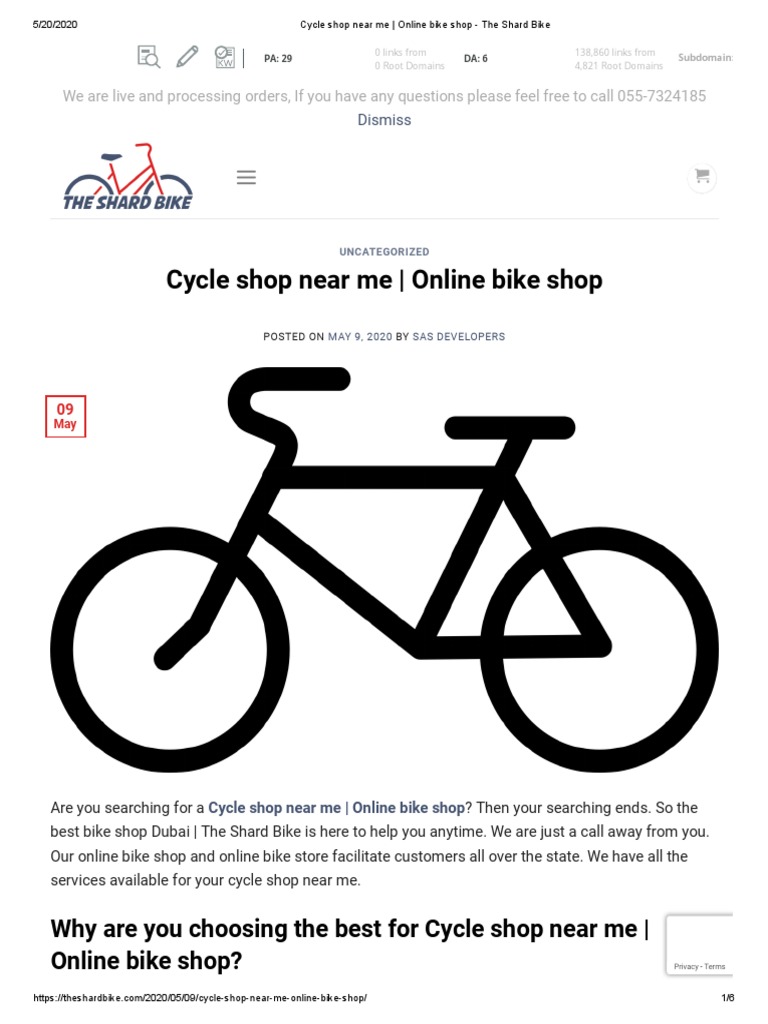This screenshot has width=768, height=1024.
Task: Open the SAS DEVELOPERS author link
Action: 458,336
